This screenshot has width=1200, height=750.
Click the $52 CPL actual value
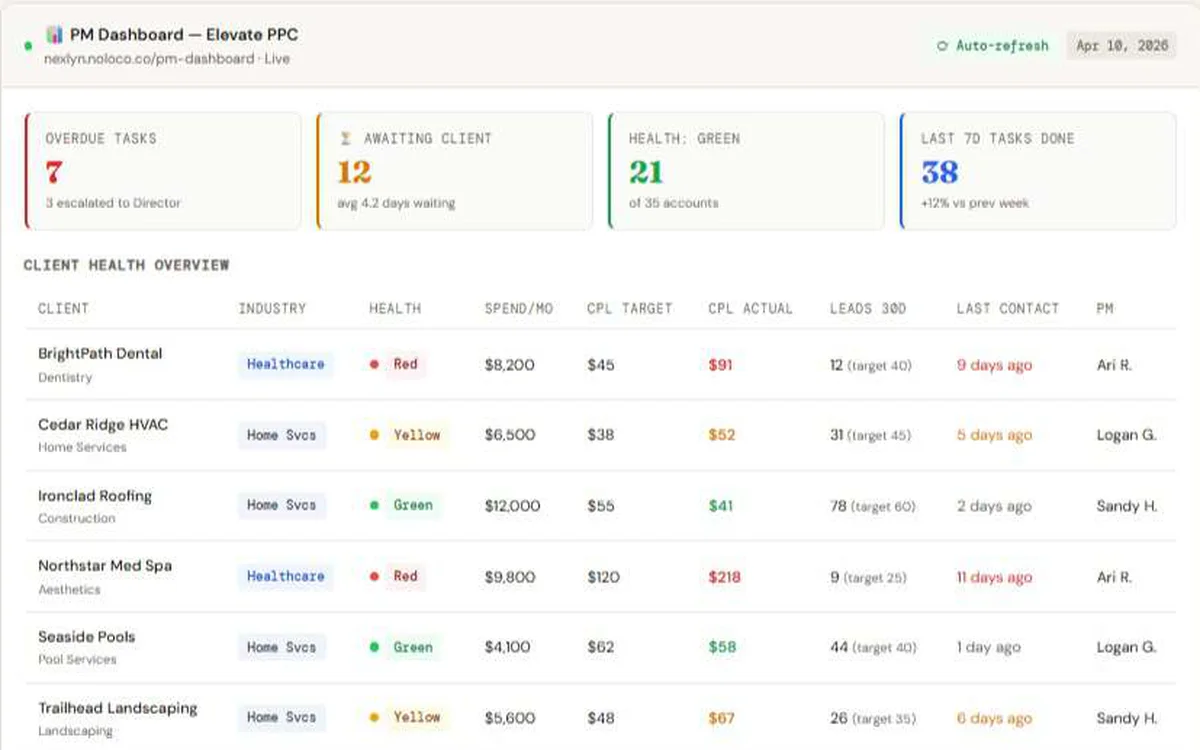(722, 435)
